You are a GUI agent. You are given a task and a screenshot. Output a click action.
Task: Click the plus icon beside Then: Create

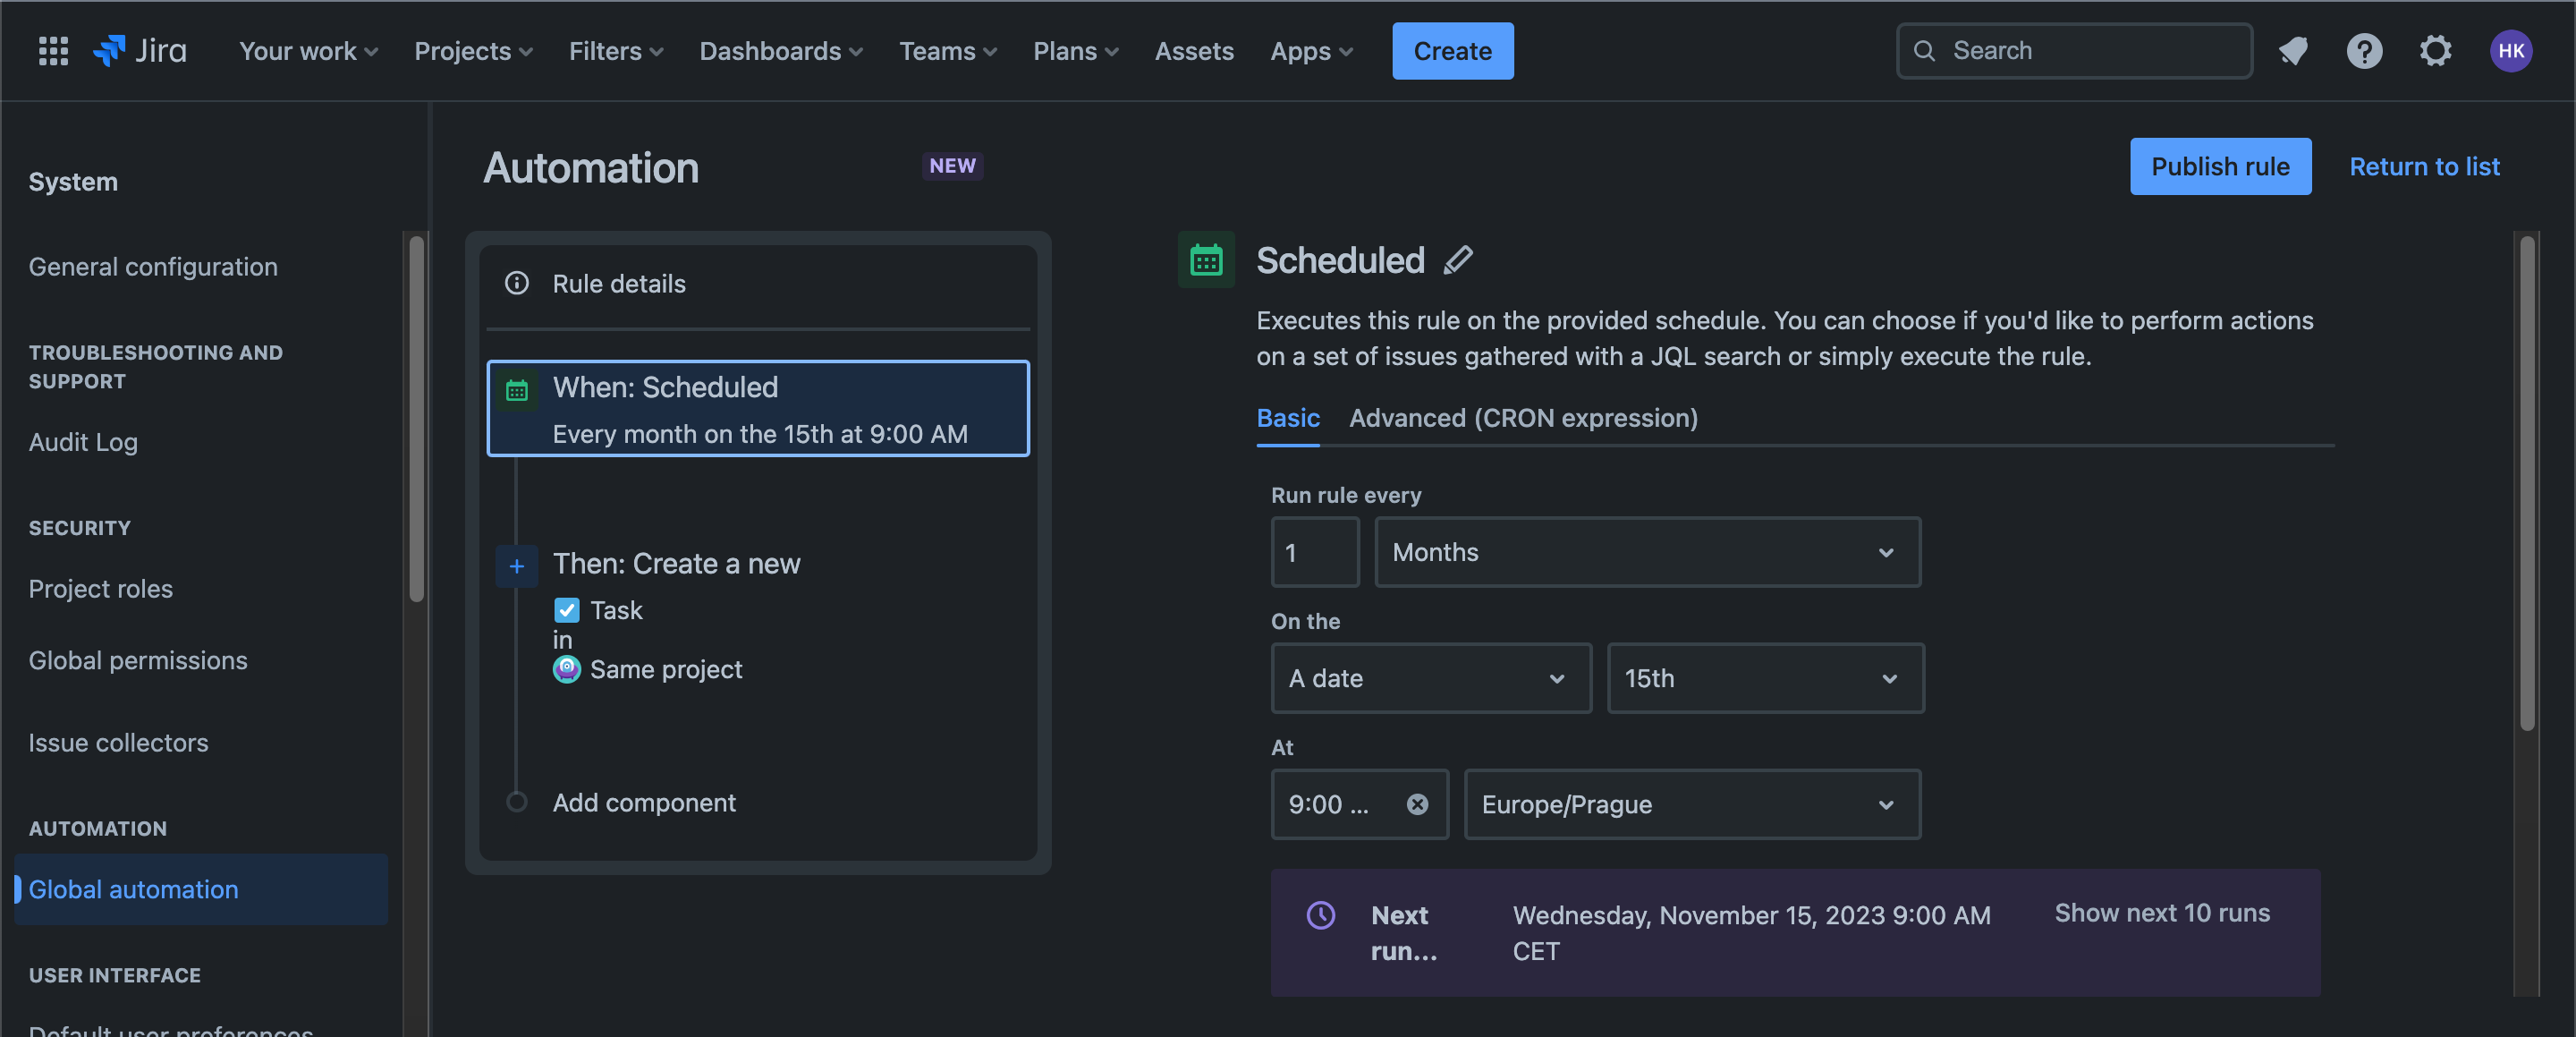click(x=517, y=566)
